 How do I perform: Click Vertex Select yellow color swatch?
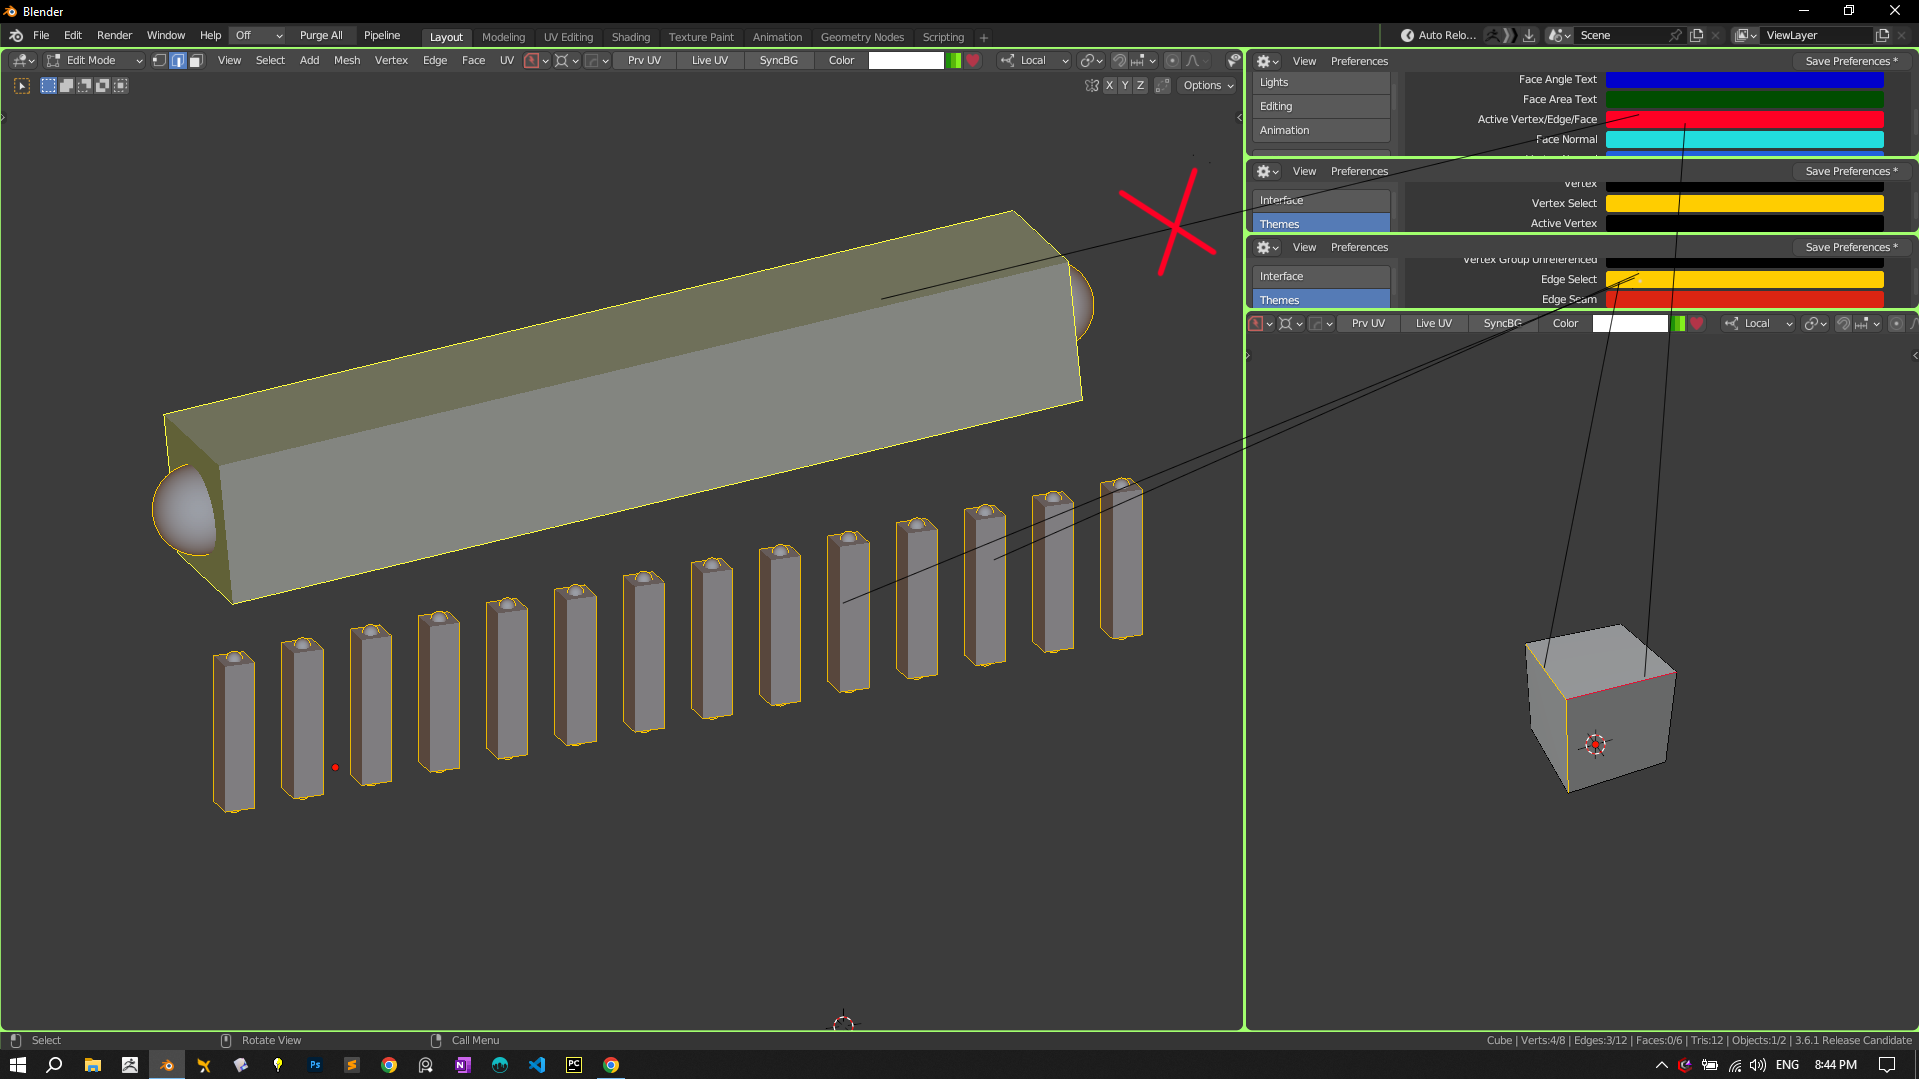(1744, 204)
